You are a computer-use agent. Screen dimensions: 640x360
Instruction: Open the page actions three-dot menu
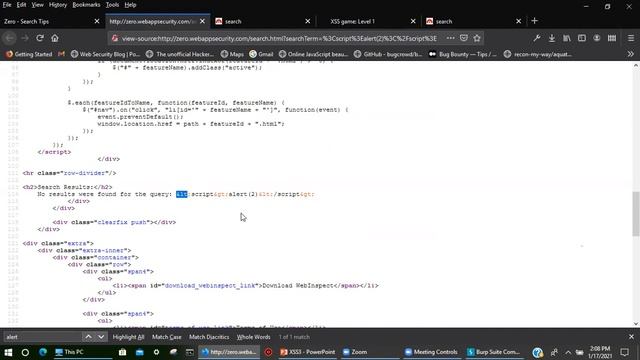click(450, 38)
